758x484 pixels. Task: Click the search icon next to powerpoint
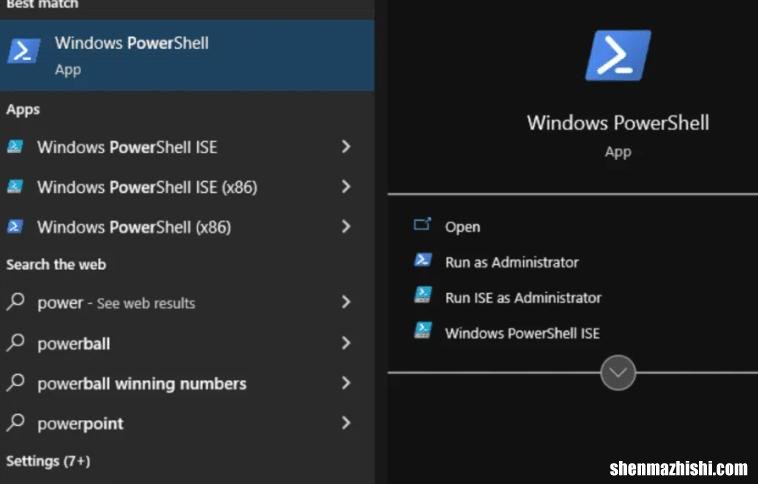coord(16,423)
